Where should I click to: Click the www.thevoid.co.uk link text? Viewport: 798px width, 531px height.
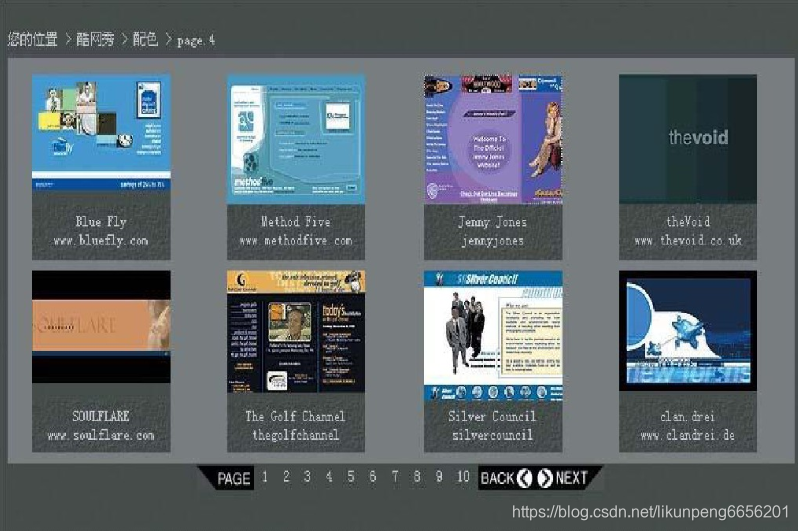click(x=688, y=240)
